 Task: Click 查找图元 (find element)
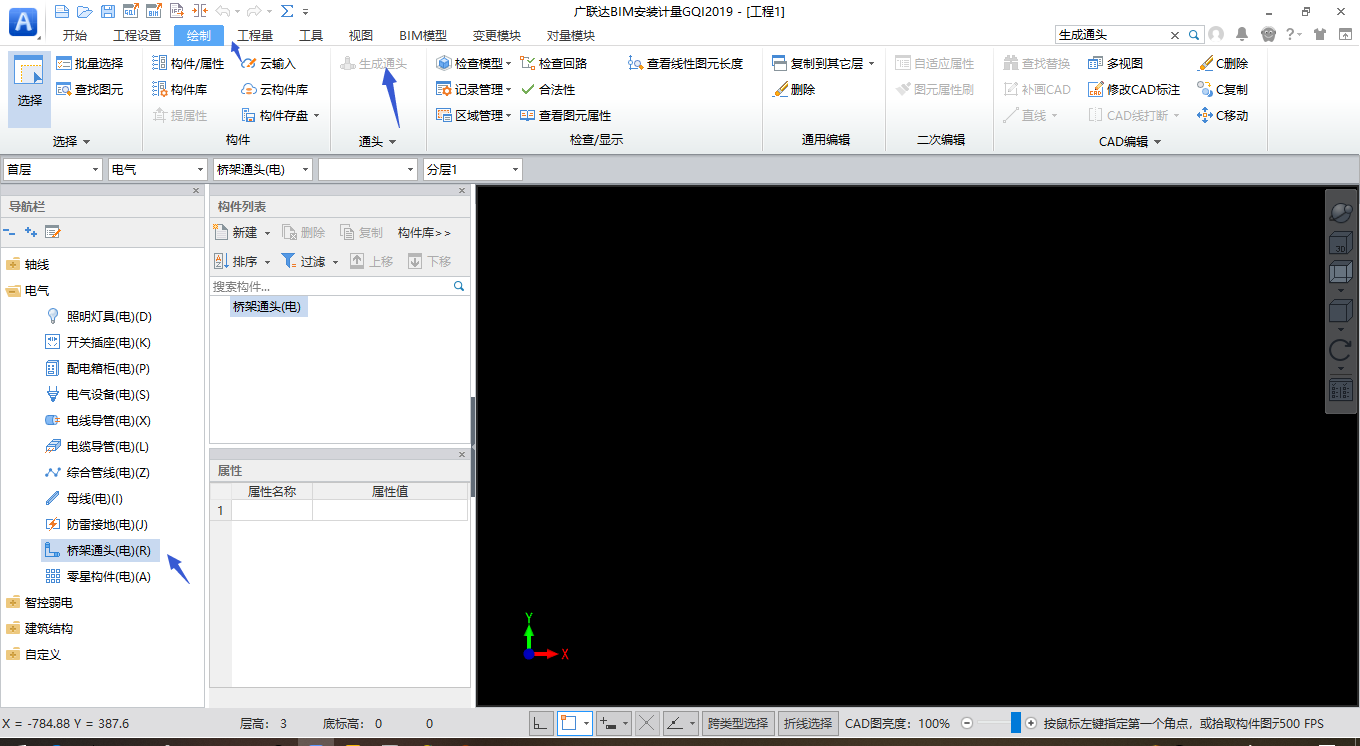coord(89,89)
